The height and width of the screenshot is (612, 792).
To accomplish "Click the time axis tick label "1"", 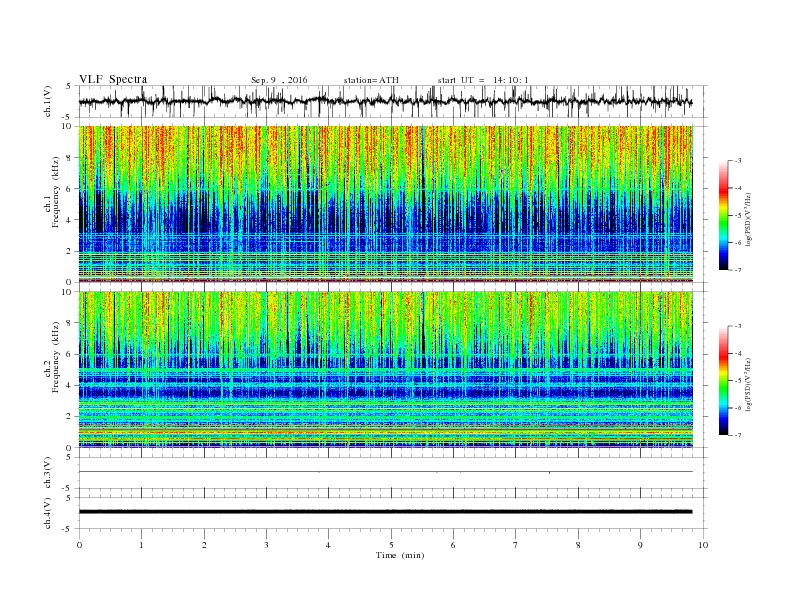I will (141, 545).
